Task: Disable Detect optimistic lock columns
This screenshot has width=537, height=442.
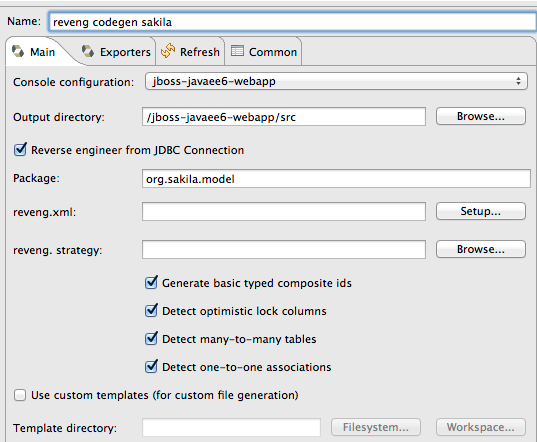Action: (x=151, y=311)
